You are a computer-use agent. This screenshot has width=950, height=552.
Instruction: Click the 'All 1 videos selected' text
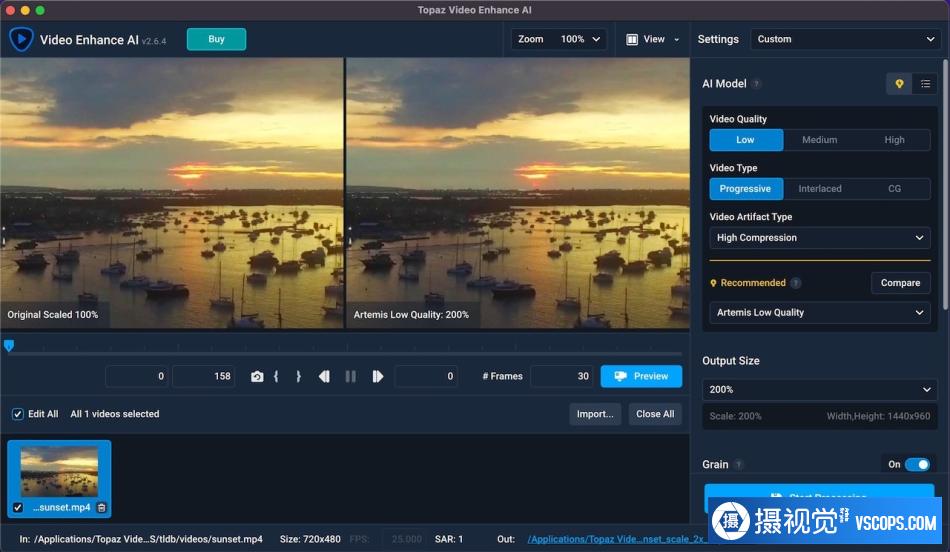pyautogui.click(x=115, y=414)
